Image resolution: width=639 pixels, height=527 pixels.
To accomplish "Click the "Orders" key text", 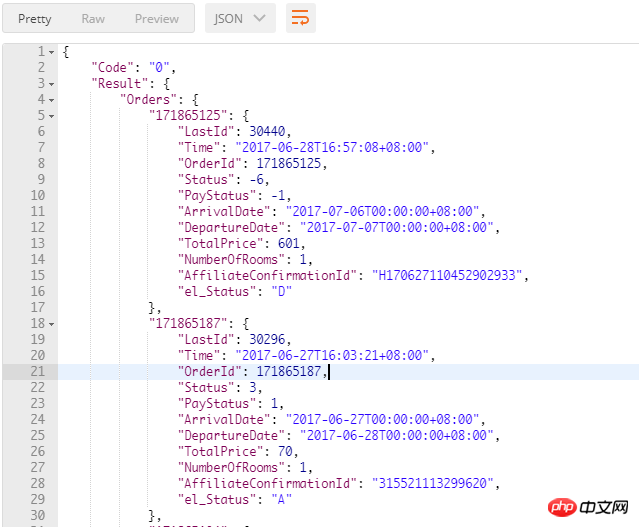I will coord(148,99).
